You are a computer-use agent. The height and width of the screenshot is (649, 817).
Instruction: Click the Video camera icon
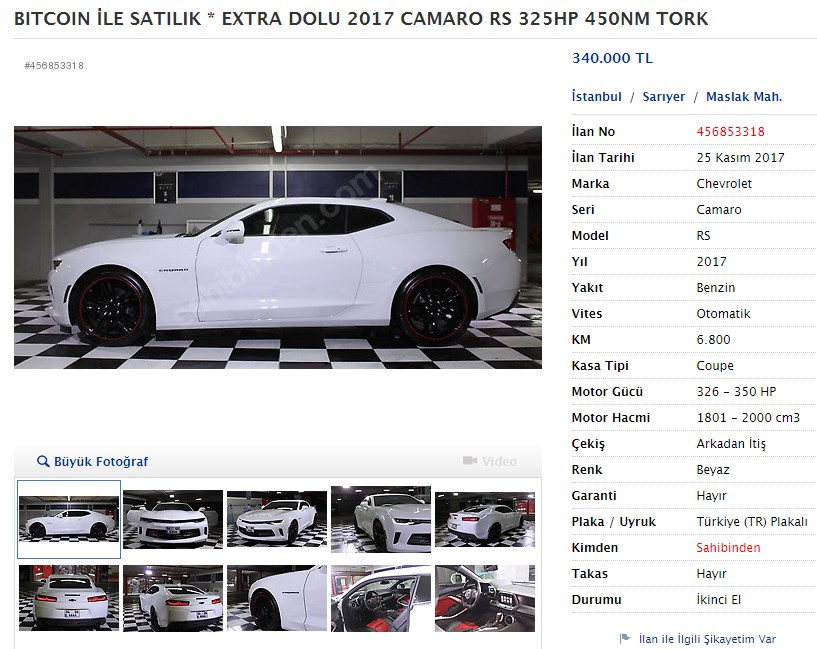(469, 461)
